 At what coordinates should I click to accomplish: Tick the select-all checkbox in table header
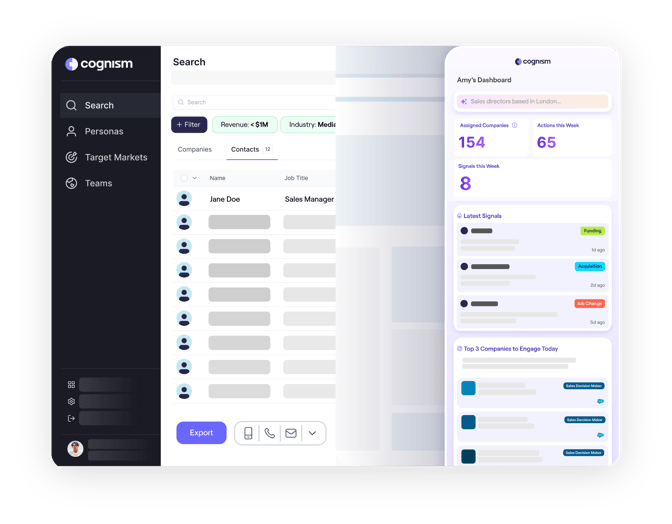click(x=184, y=178)
